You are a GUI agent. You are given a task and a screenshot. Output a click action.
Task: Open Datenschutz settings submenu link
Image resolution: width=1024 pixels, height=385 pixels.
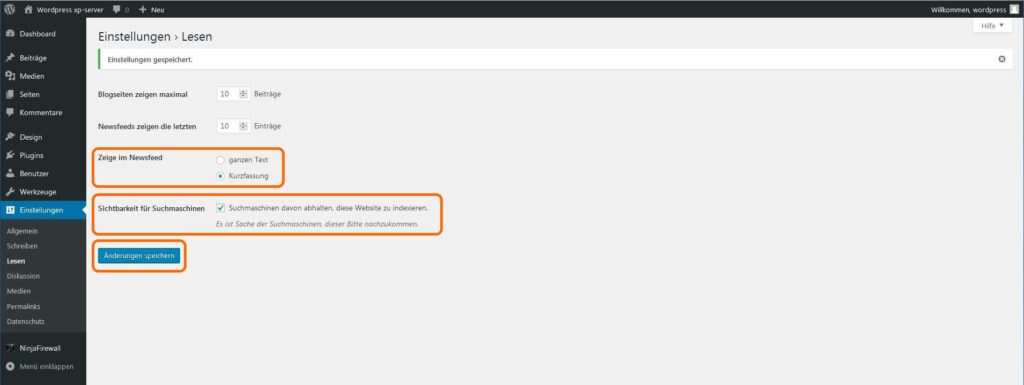pos(25,321)
